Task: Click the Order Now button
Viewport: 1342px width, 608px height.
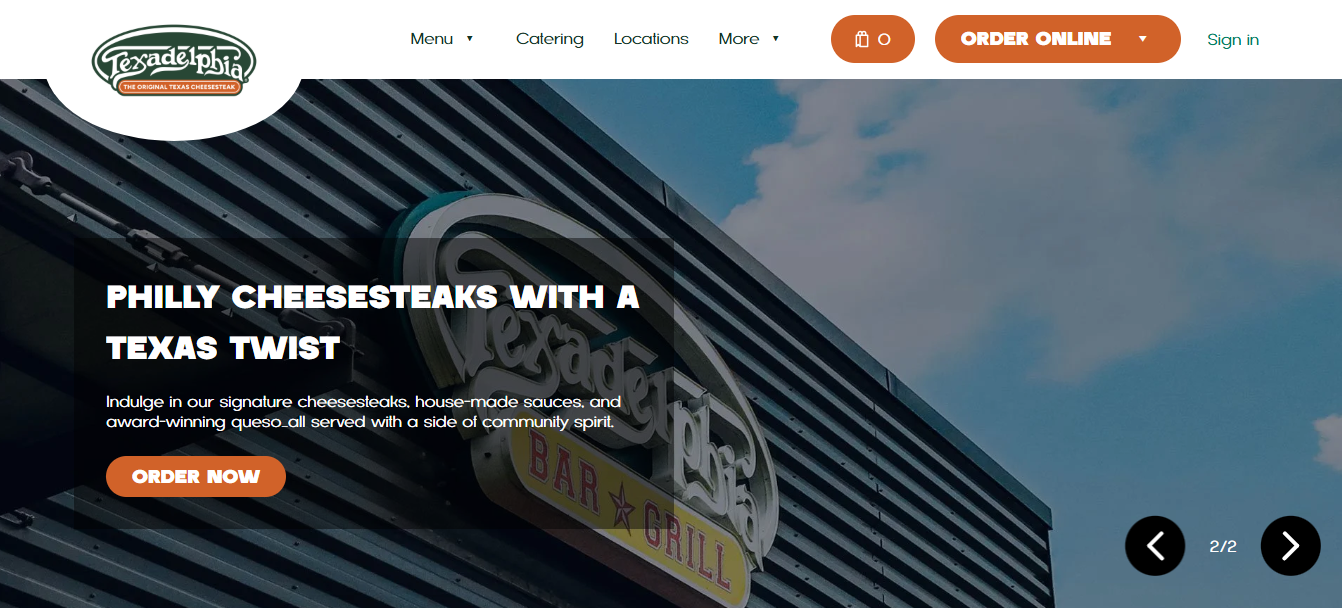Action: [x=196, y=477]
